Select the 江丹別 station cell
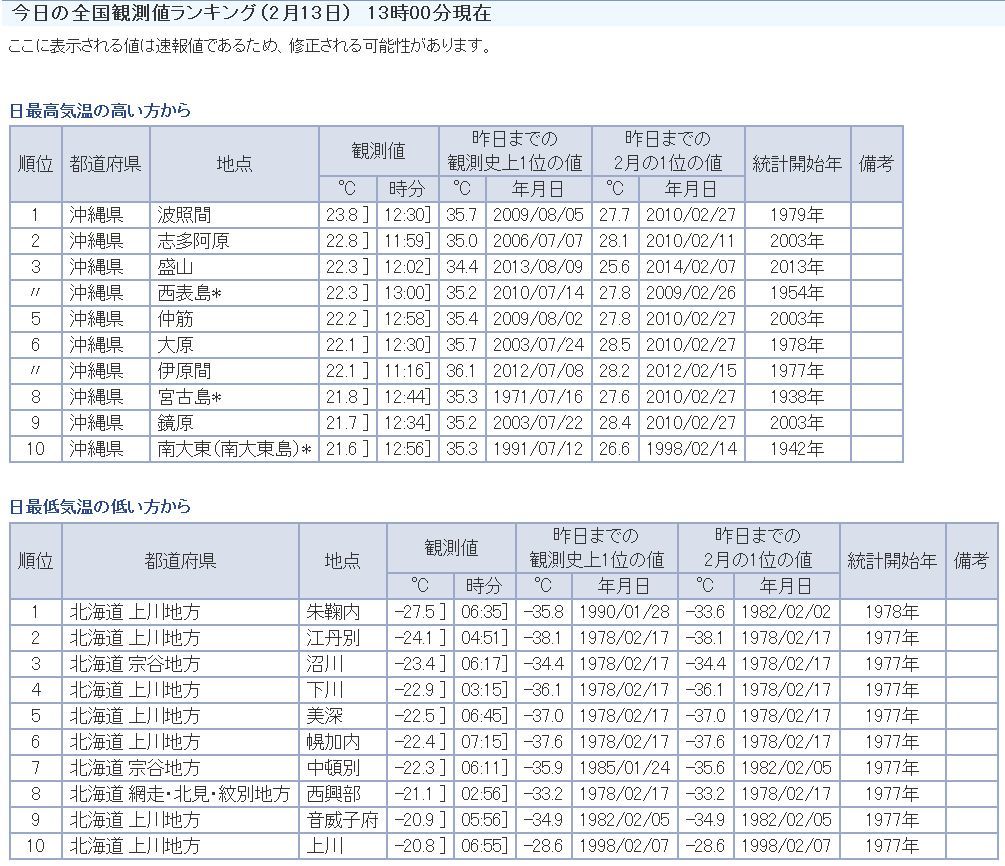The image size is (1005, 866). click(342, 638)
